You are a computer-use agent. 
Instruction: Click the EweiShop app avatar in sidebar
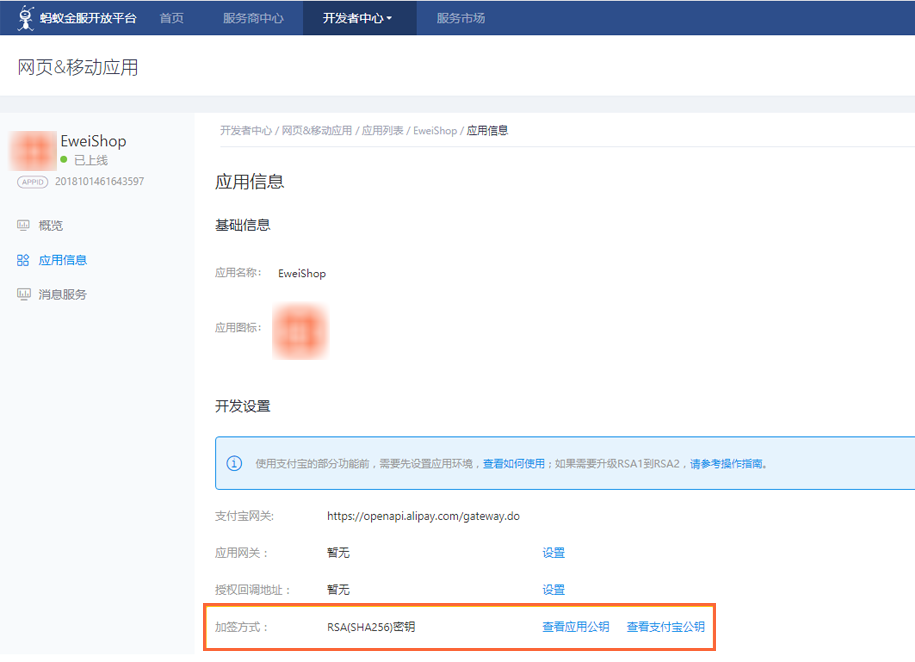32,150
